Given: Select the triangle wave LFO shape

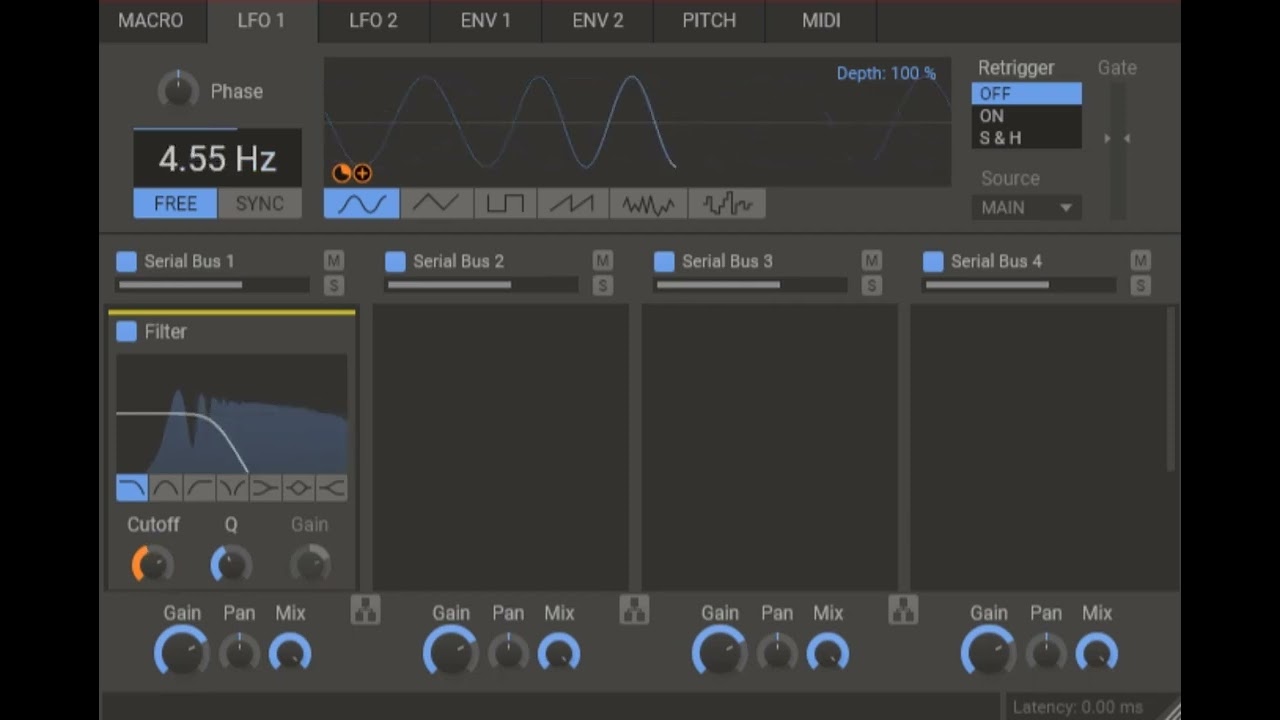Looking at the screenshot, I should click(436, 204).
